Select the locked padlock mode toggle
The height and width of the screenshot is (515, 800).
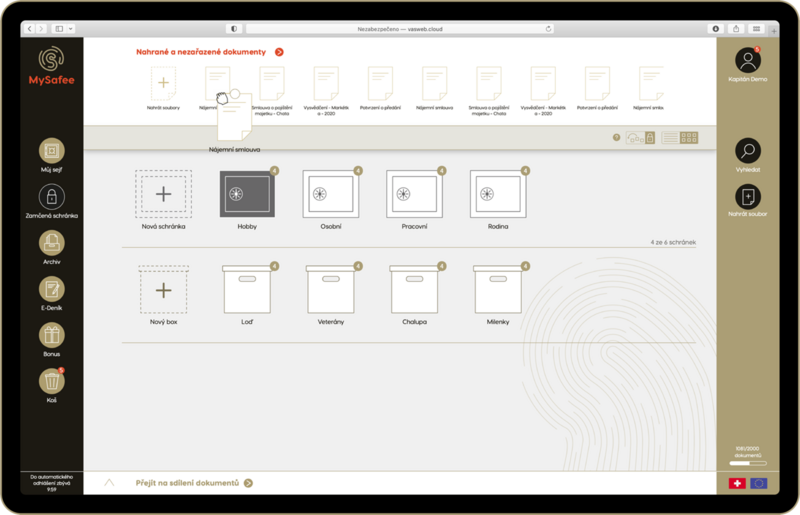650,138
